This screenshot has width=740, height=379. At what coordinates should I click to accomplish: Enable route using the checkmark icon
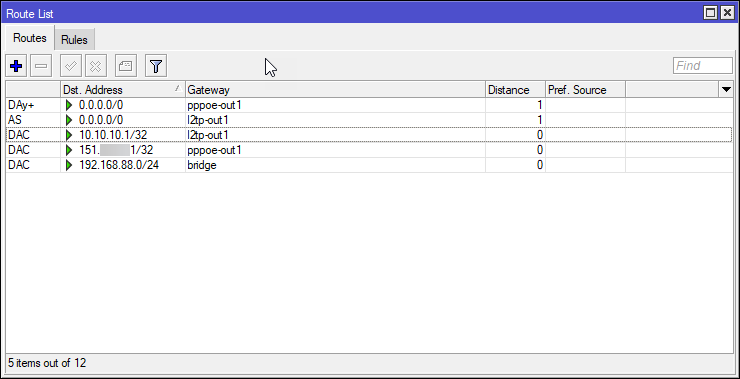[x=71, y=66]
